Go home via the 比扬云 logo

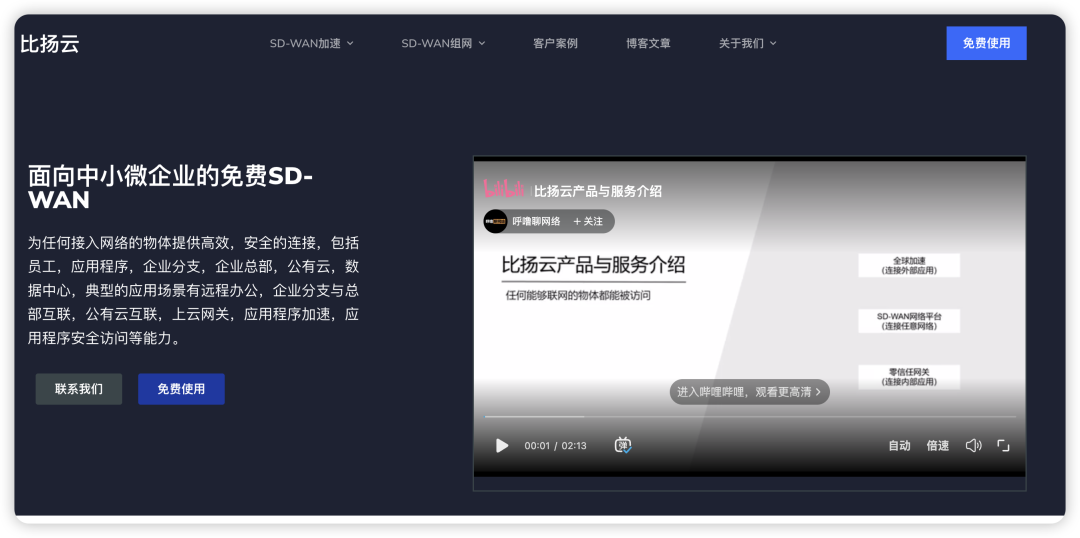(50, 43)
